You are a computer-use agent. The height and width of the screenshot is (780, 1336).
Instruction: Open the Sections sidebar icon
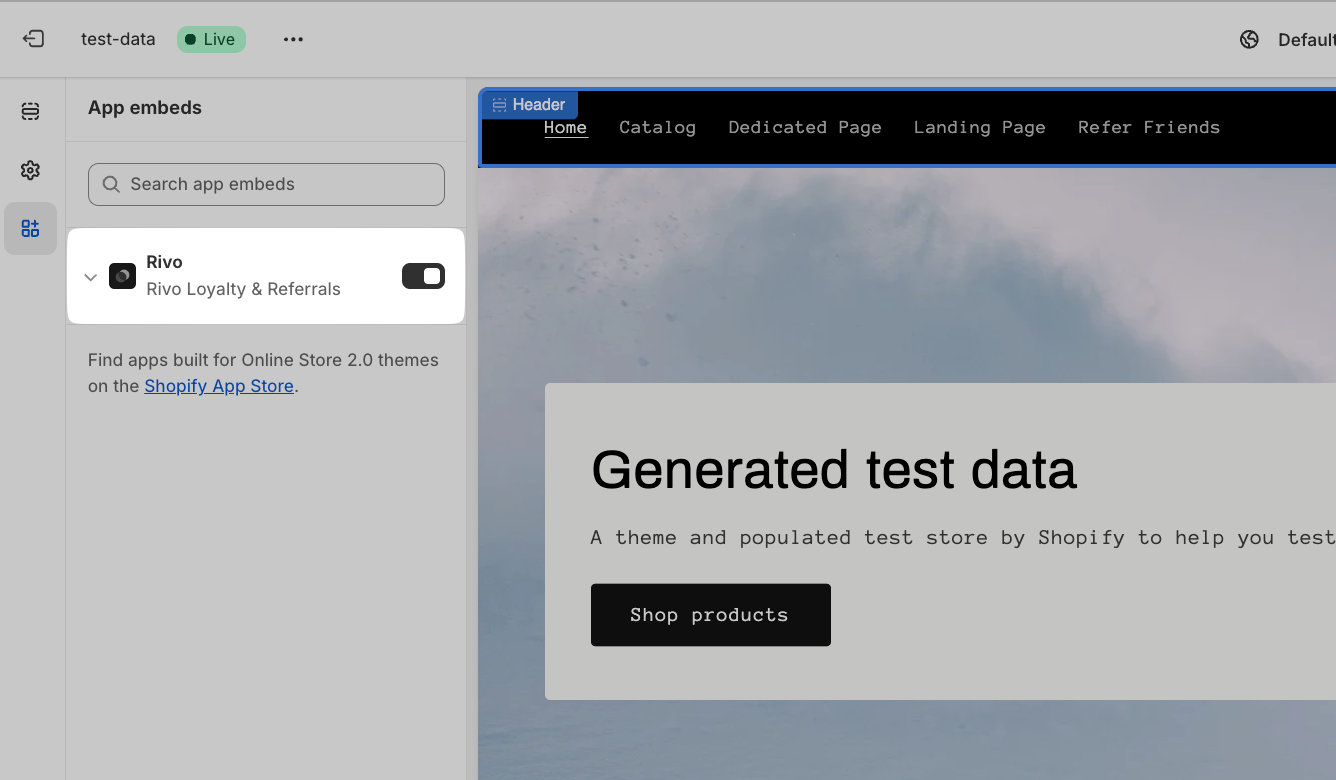[x=30, y=111]
